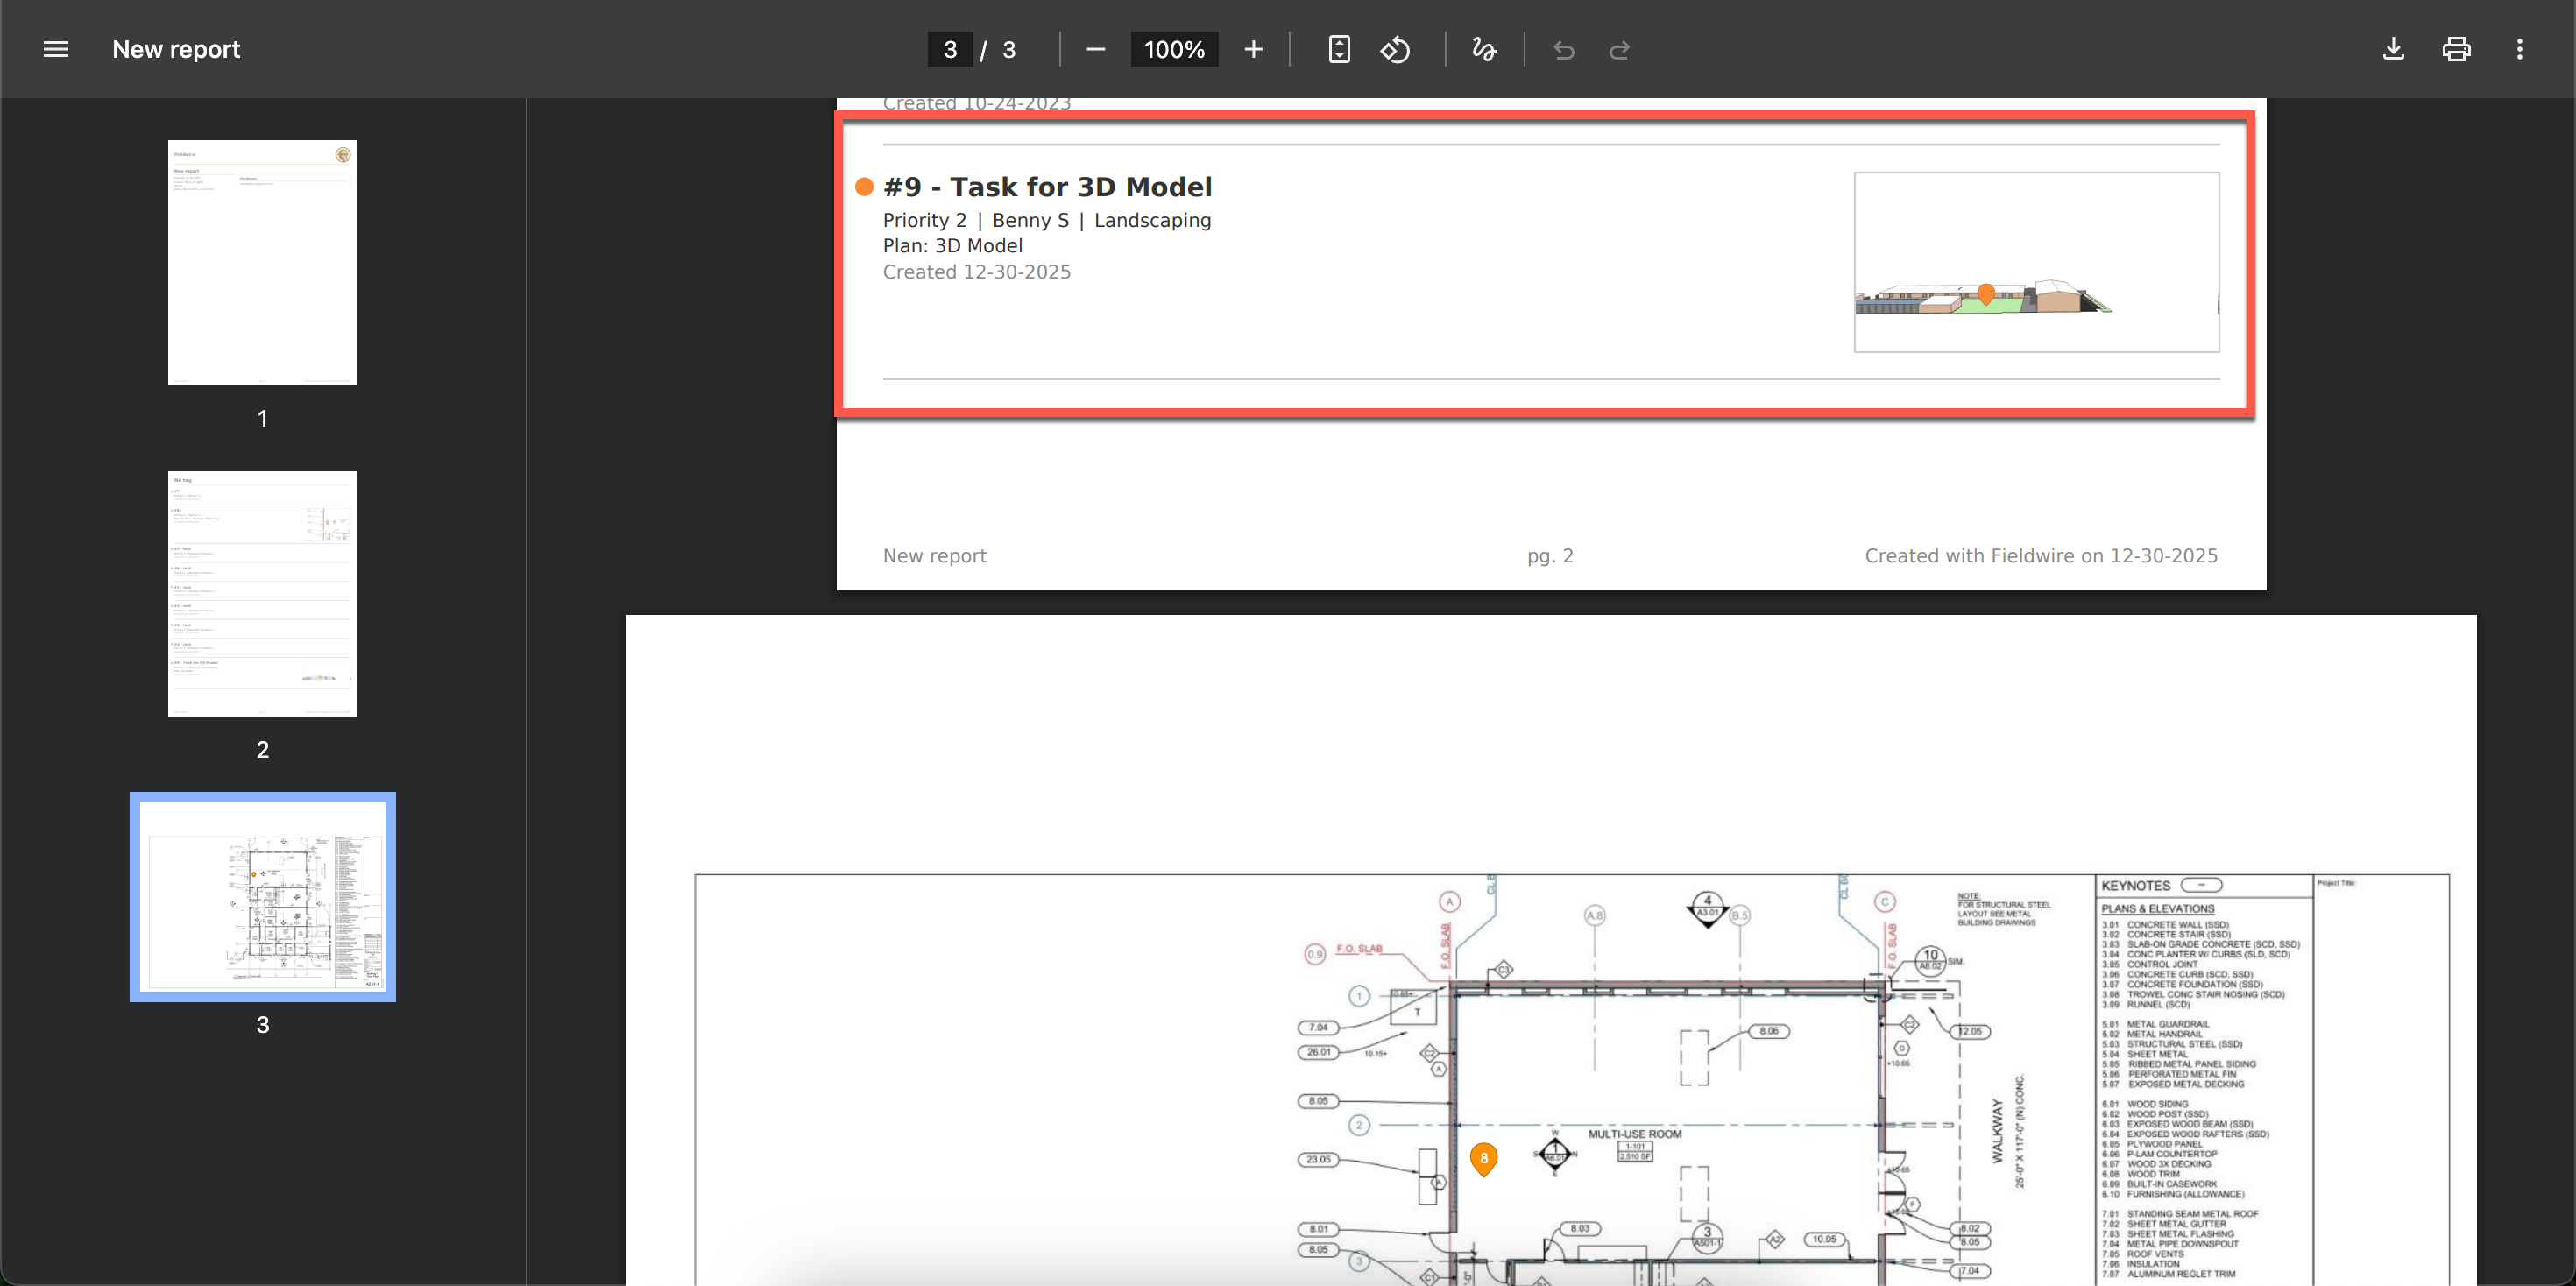Select page 2 thumbnail
The height and width of the screenshot is (1286, 2576).
[262, 593]
